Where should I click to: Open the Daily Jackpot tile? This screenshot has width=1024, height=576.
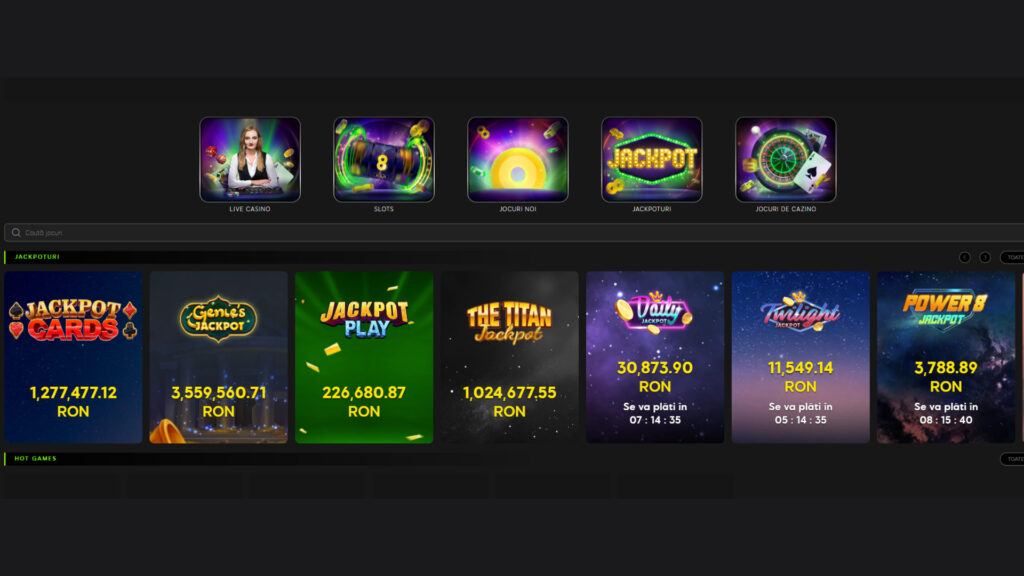655,357
